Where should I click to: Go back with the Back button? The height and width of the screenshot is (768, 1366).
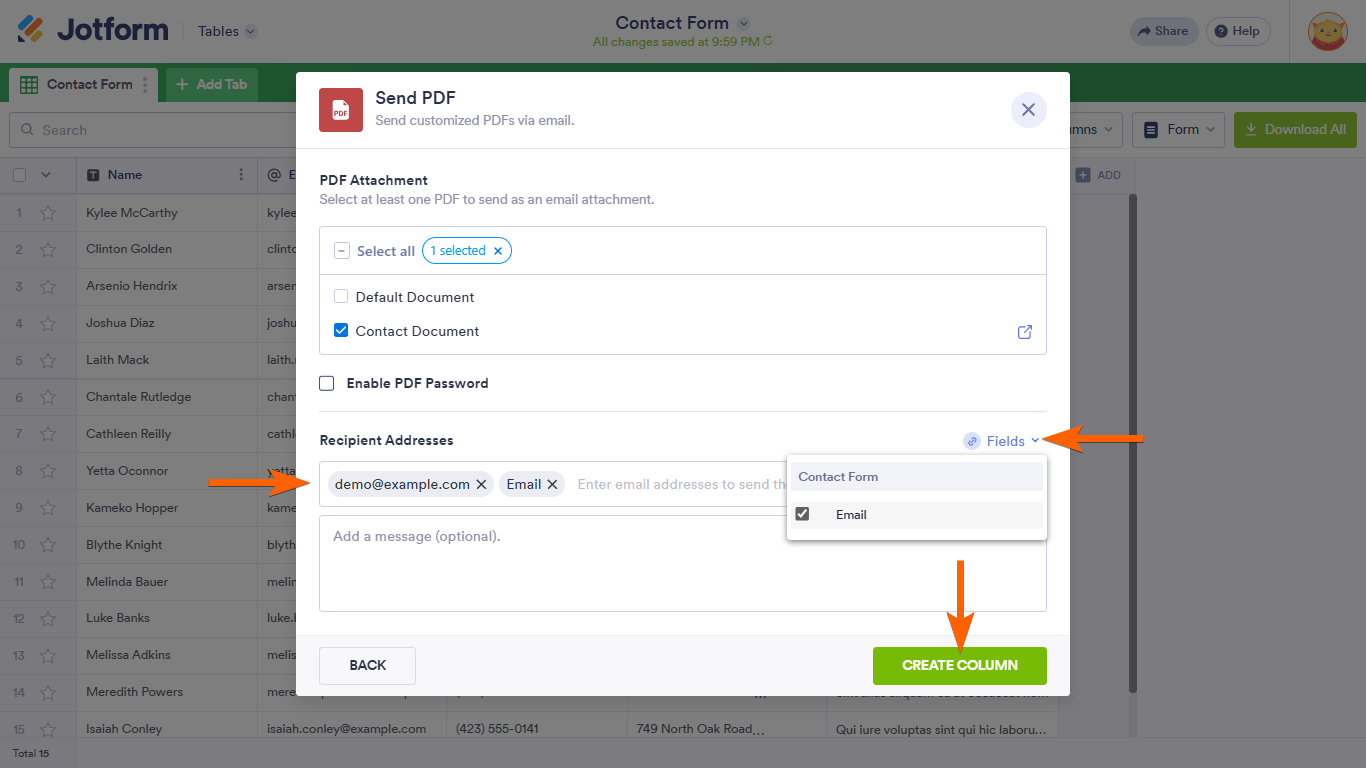pos(367,665)
